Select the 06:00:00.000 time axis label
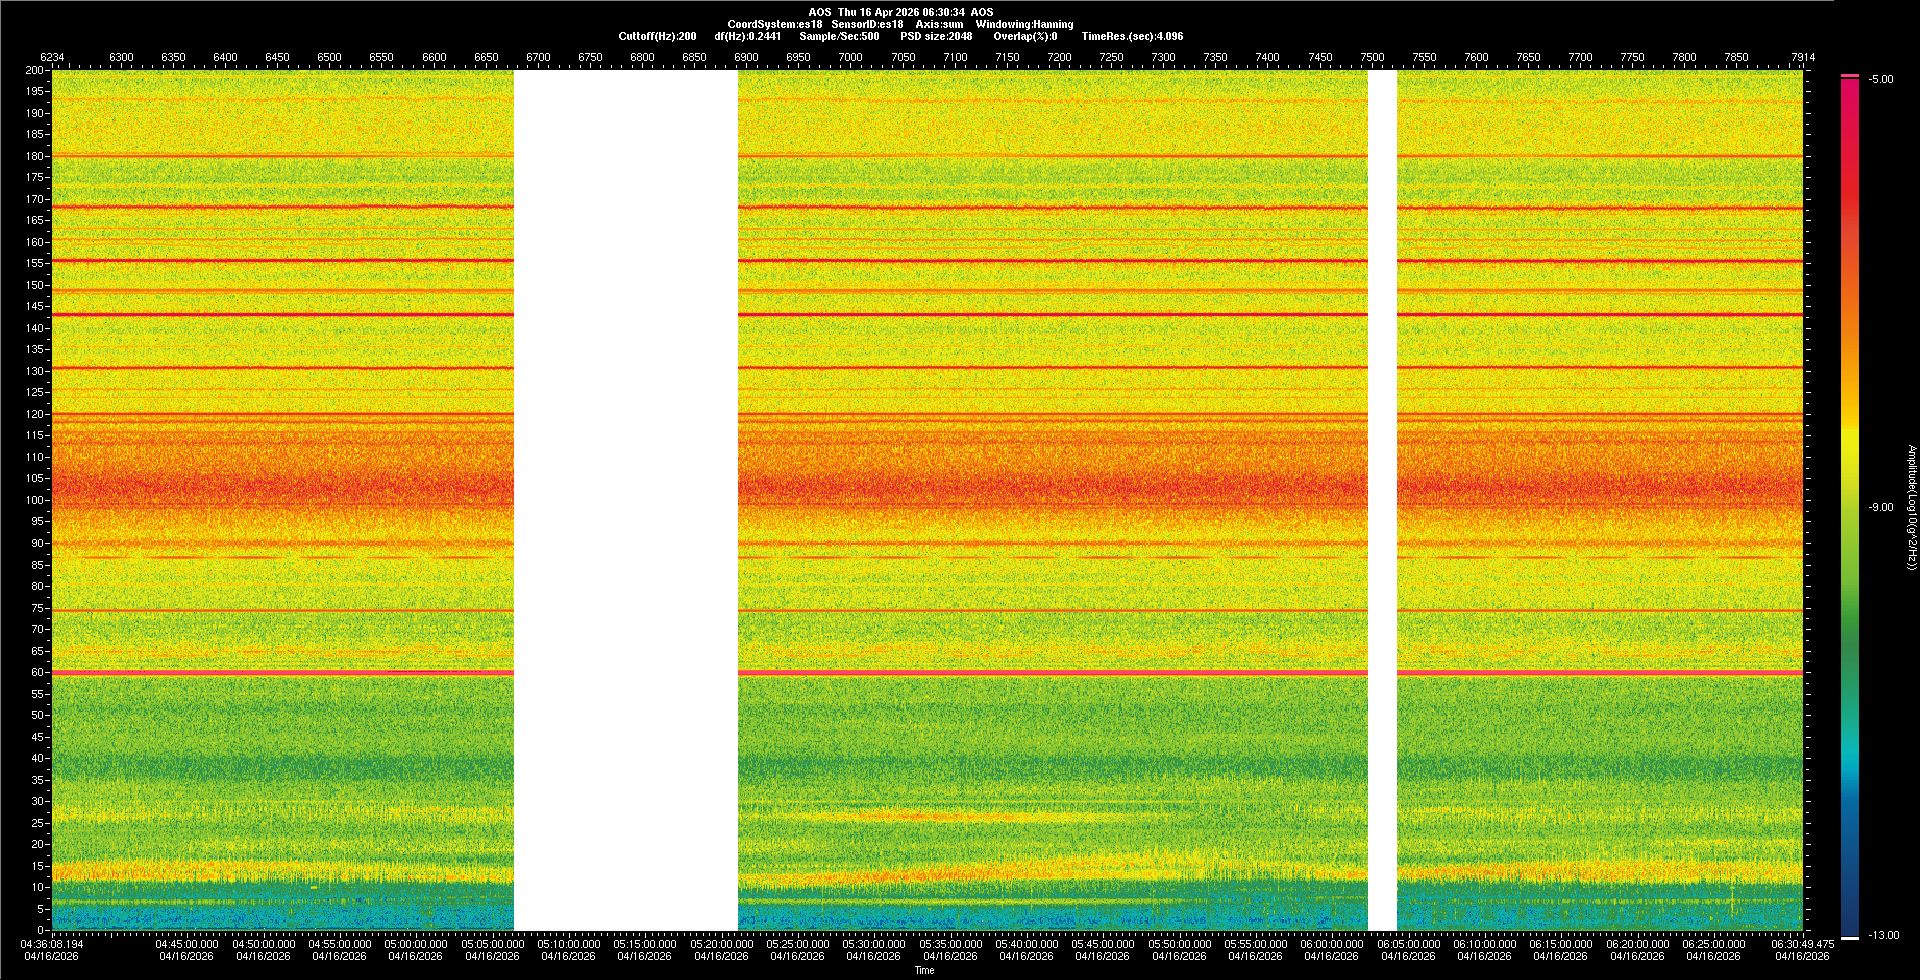Image resolution: width=1920 pixels, height=980 pixels. [x=1332, y=944]
